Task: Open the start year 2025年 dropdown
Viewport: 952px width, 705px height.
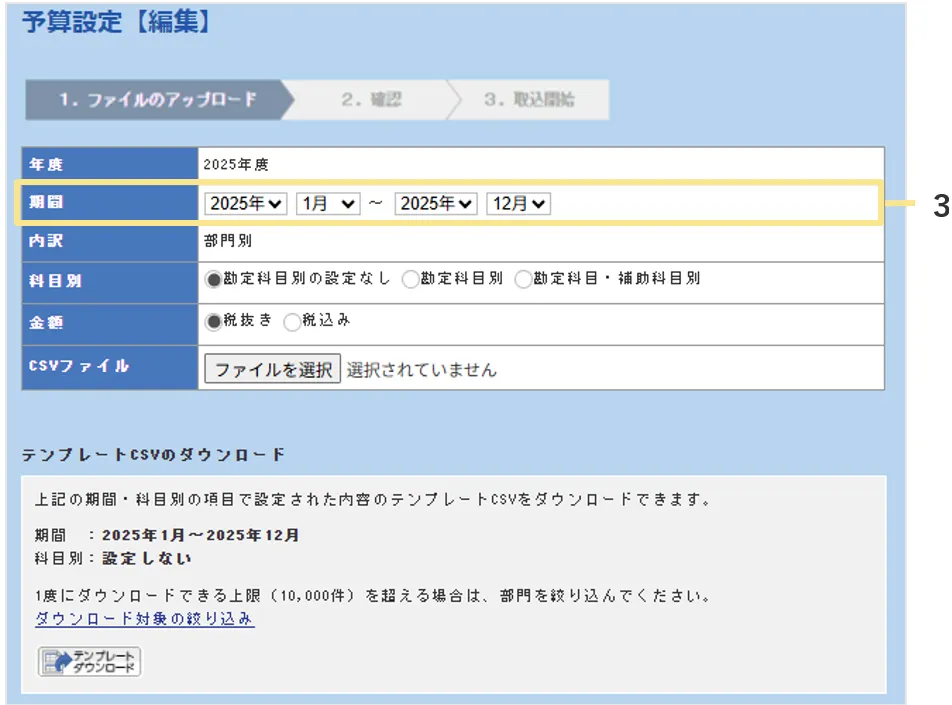Action: tap(246, 203)
